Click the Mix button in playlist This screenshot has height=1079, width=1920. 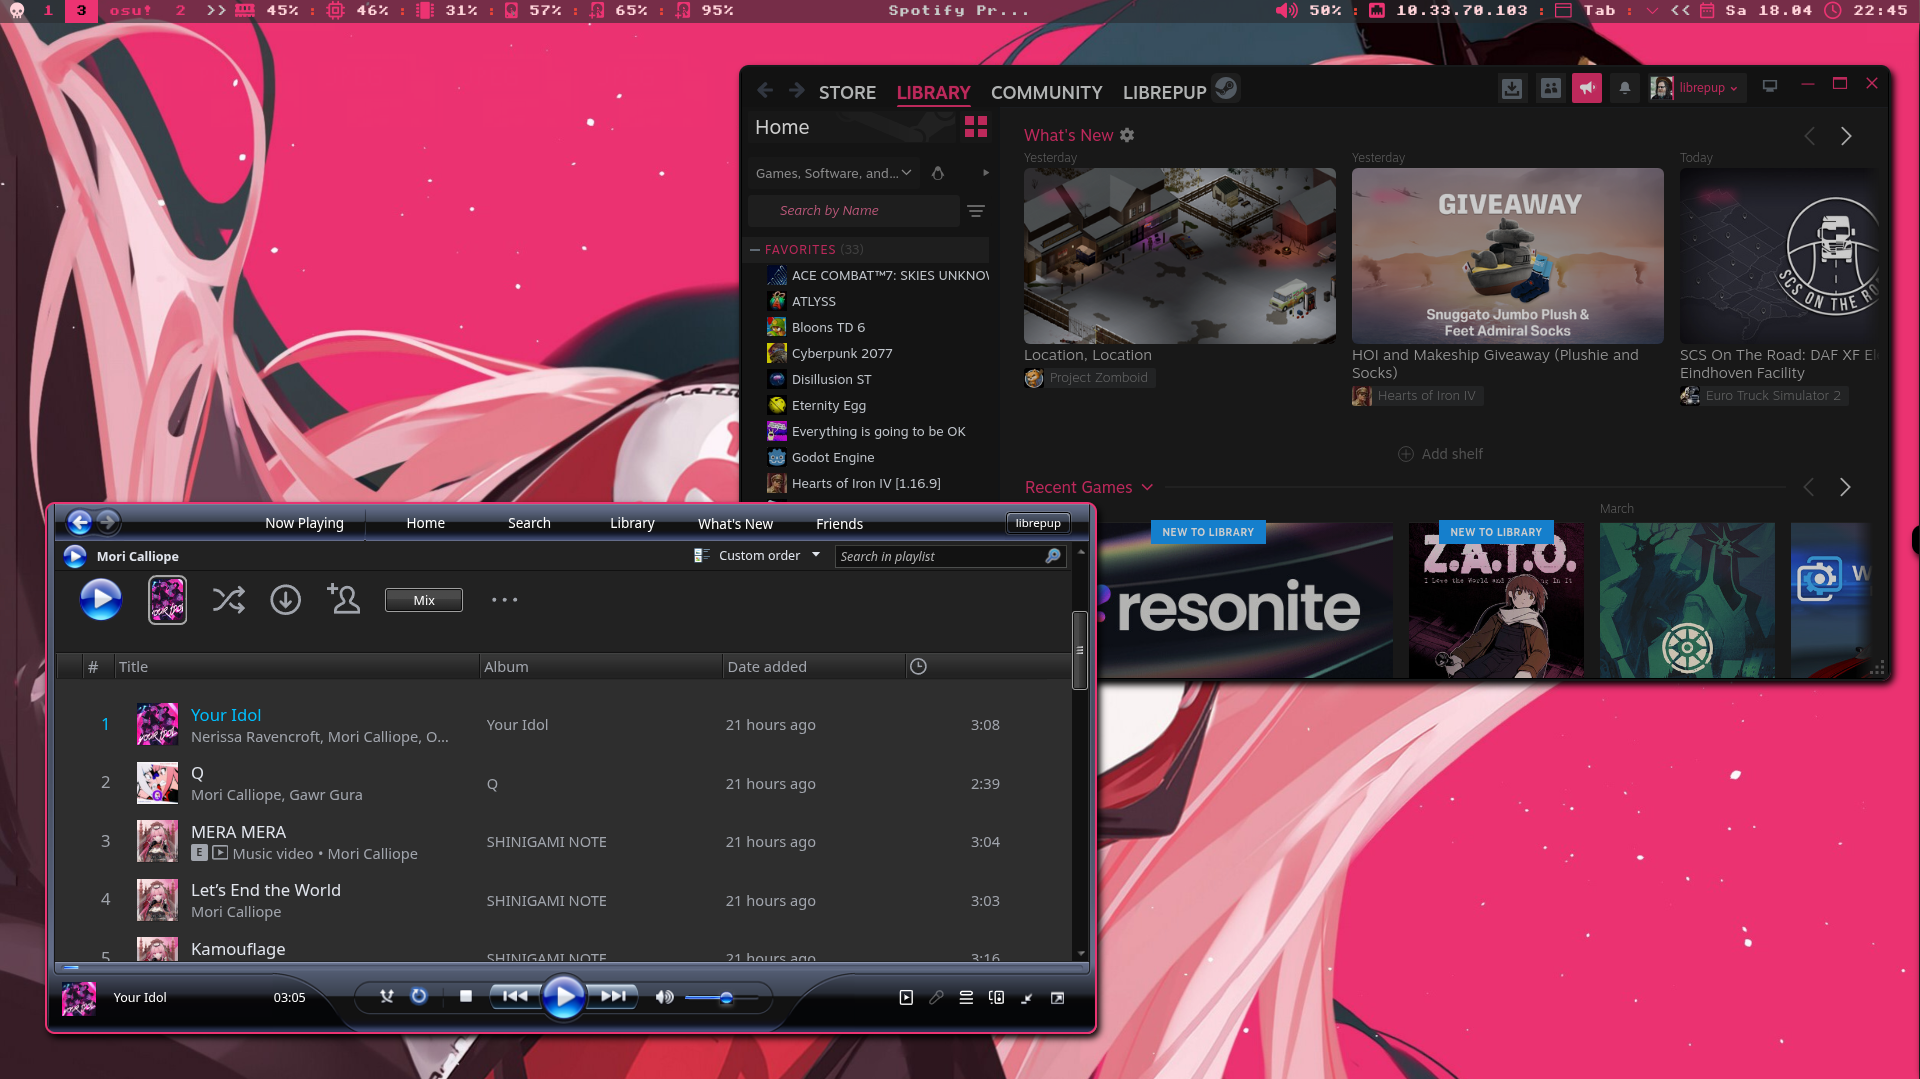point(424,600)
